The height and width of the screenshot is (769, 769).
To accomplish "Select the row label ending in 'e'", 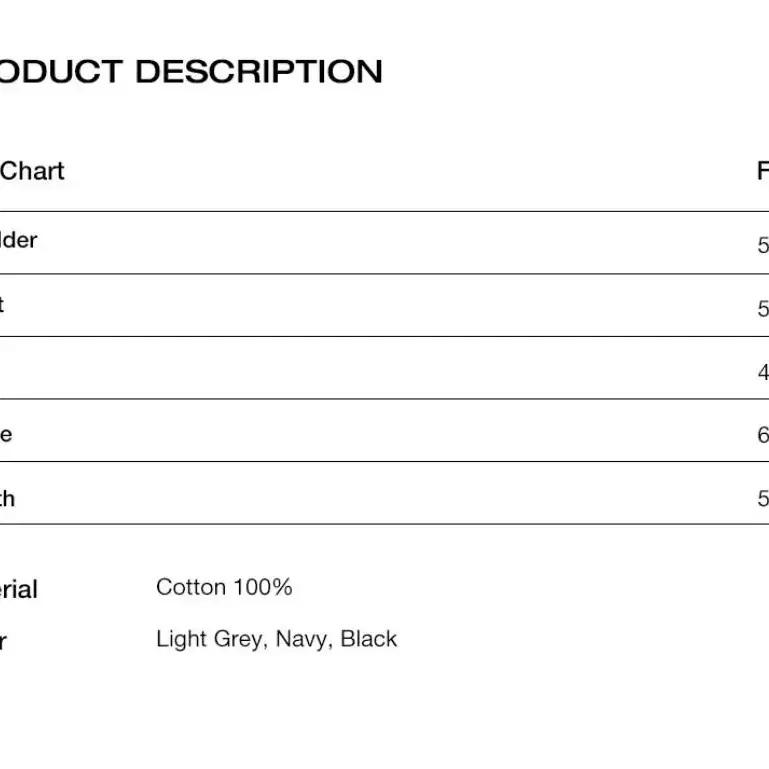I will [6, 435].
